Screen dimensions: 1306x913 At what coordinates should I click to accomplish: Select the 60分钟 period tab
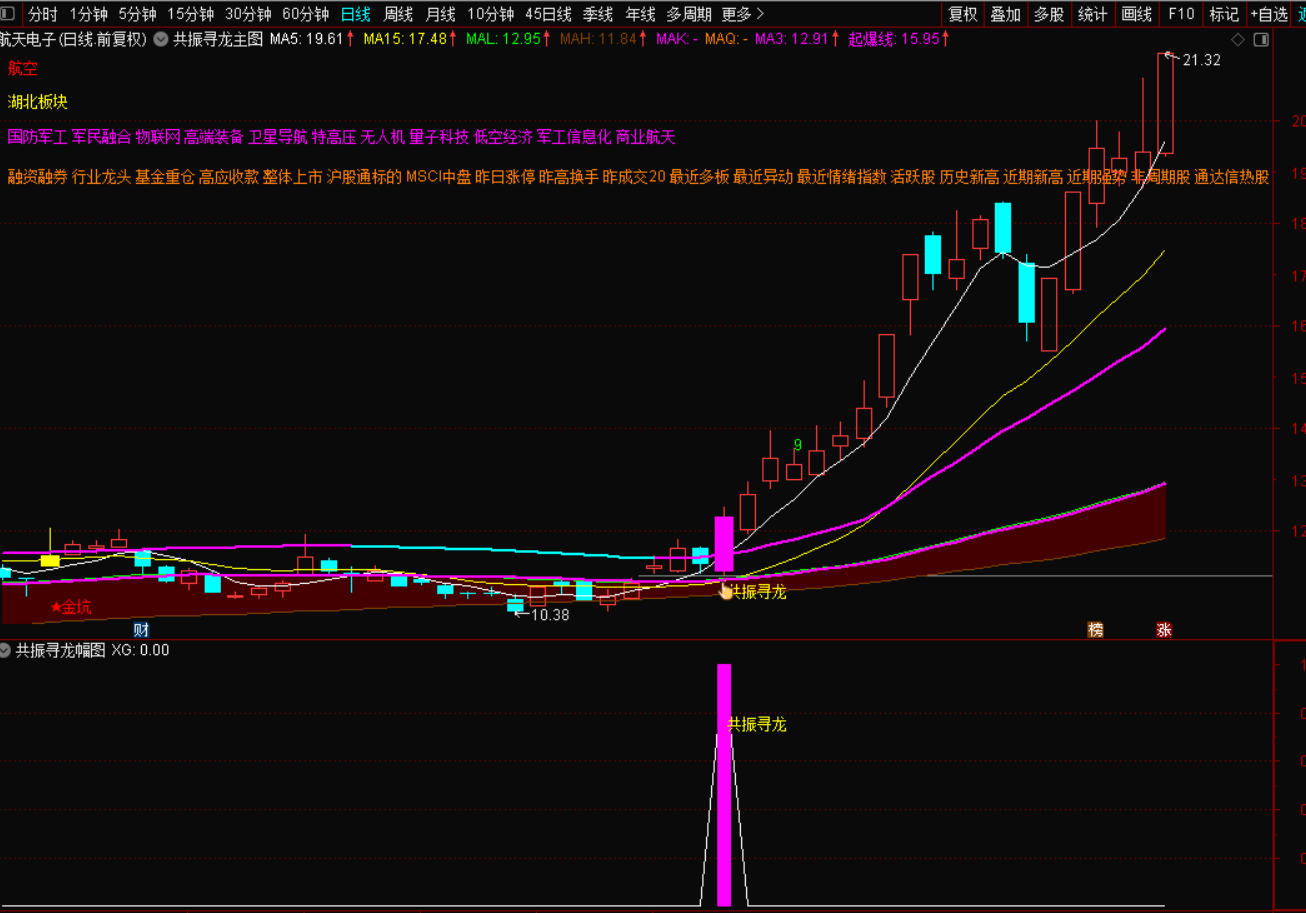coord(305,14)
